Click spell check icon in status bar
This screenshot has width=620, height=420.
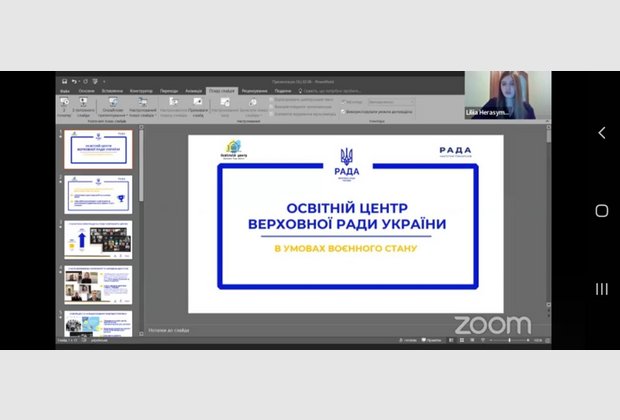click(84, 340)
